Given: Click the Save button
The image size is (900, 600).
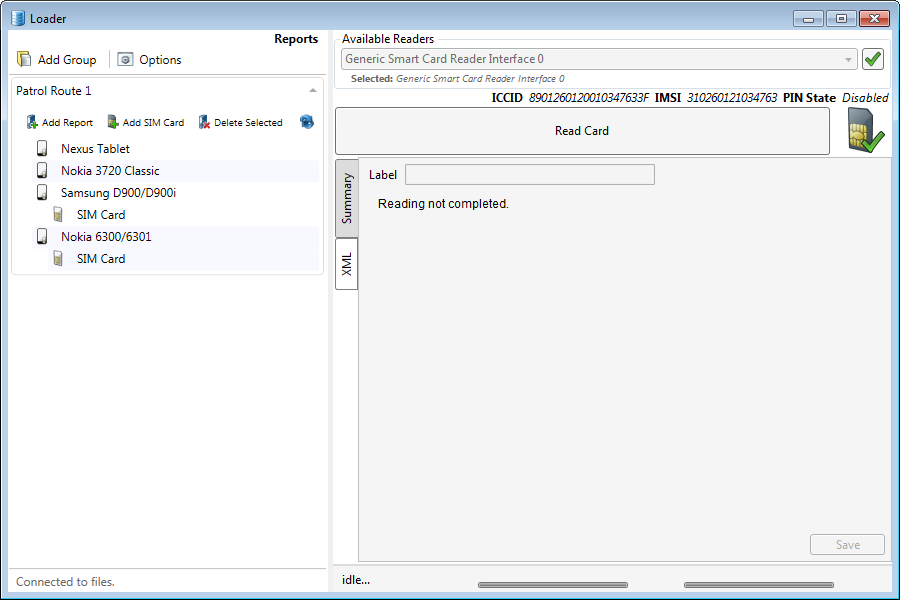Looking at the screenshot, I should coord(847,545).
